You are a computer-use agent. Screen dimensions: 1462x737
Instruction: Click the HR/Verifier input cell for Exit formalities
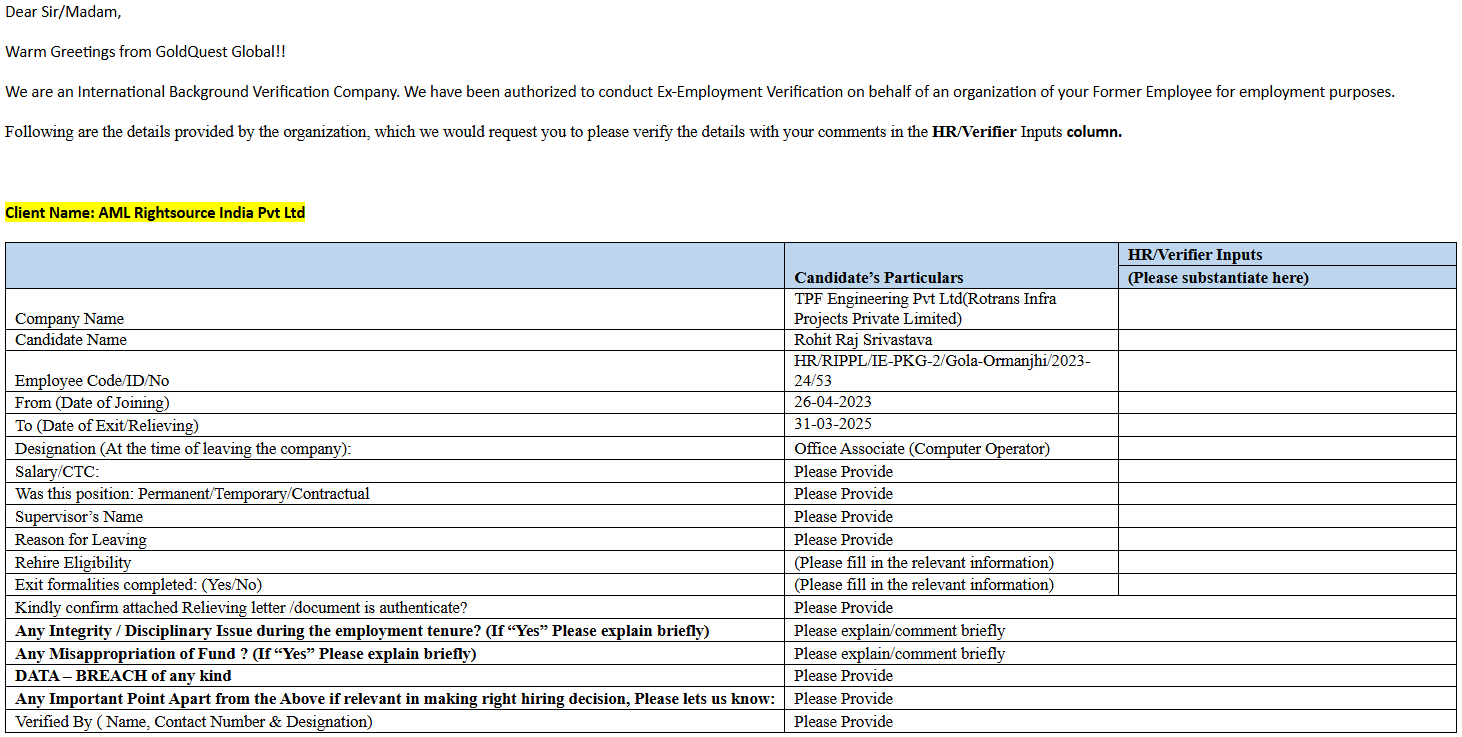(1287, 585)
